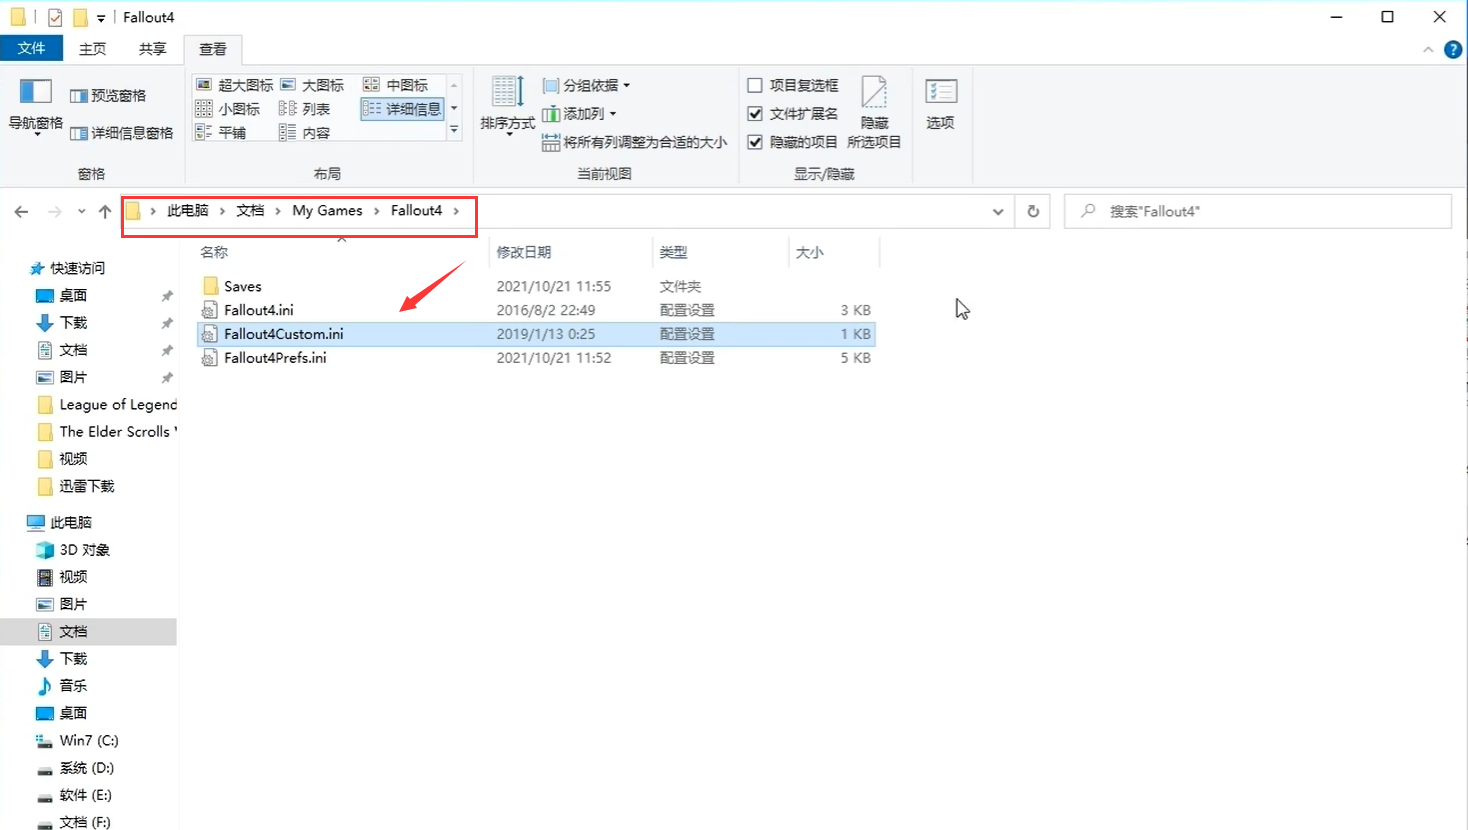Image resolution: width=1468 pixels, height=830 pixels.
Task: Click the Properties quick access toolbar icon
Action: 55,17
